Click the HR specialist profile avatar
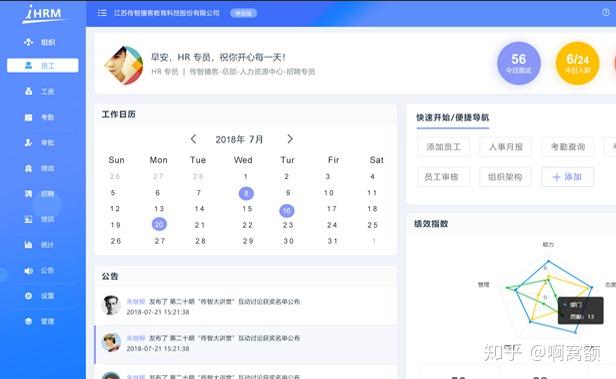The width and height of the screenshot is (616, 379). [123, 65]
